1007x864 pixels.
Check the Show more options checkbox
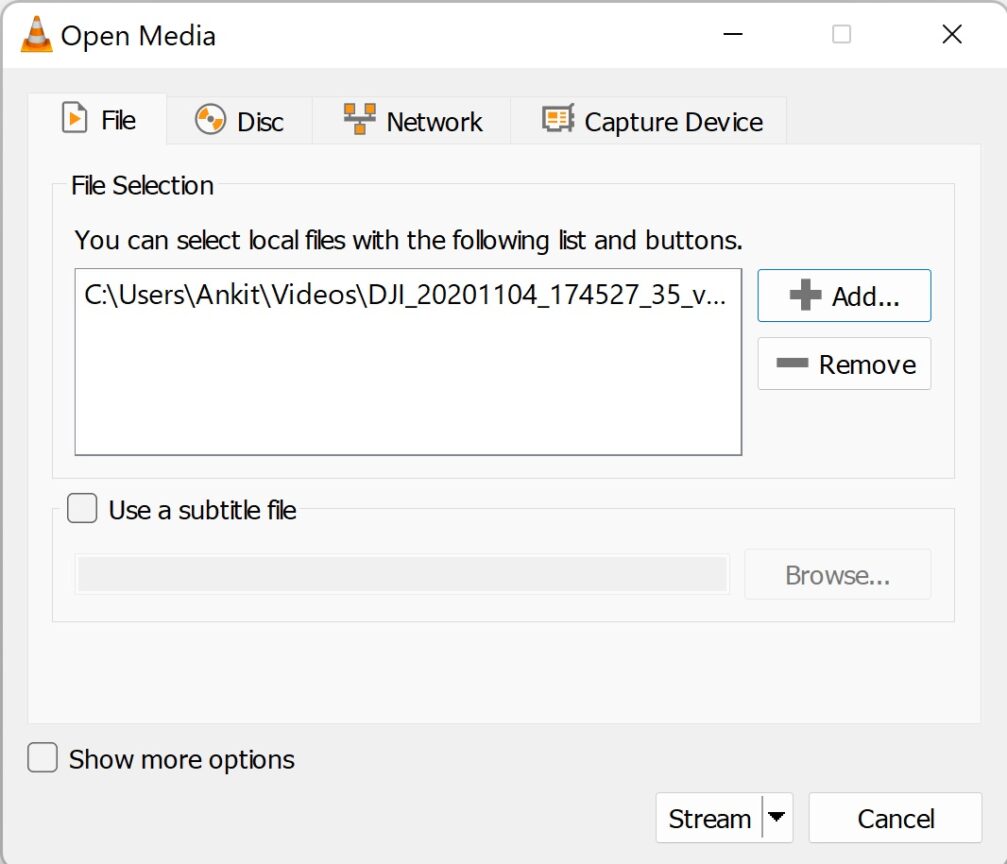coord(42,758)
